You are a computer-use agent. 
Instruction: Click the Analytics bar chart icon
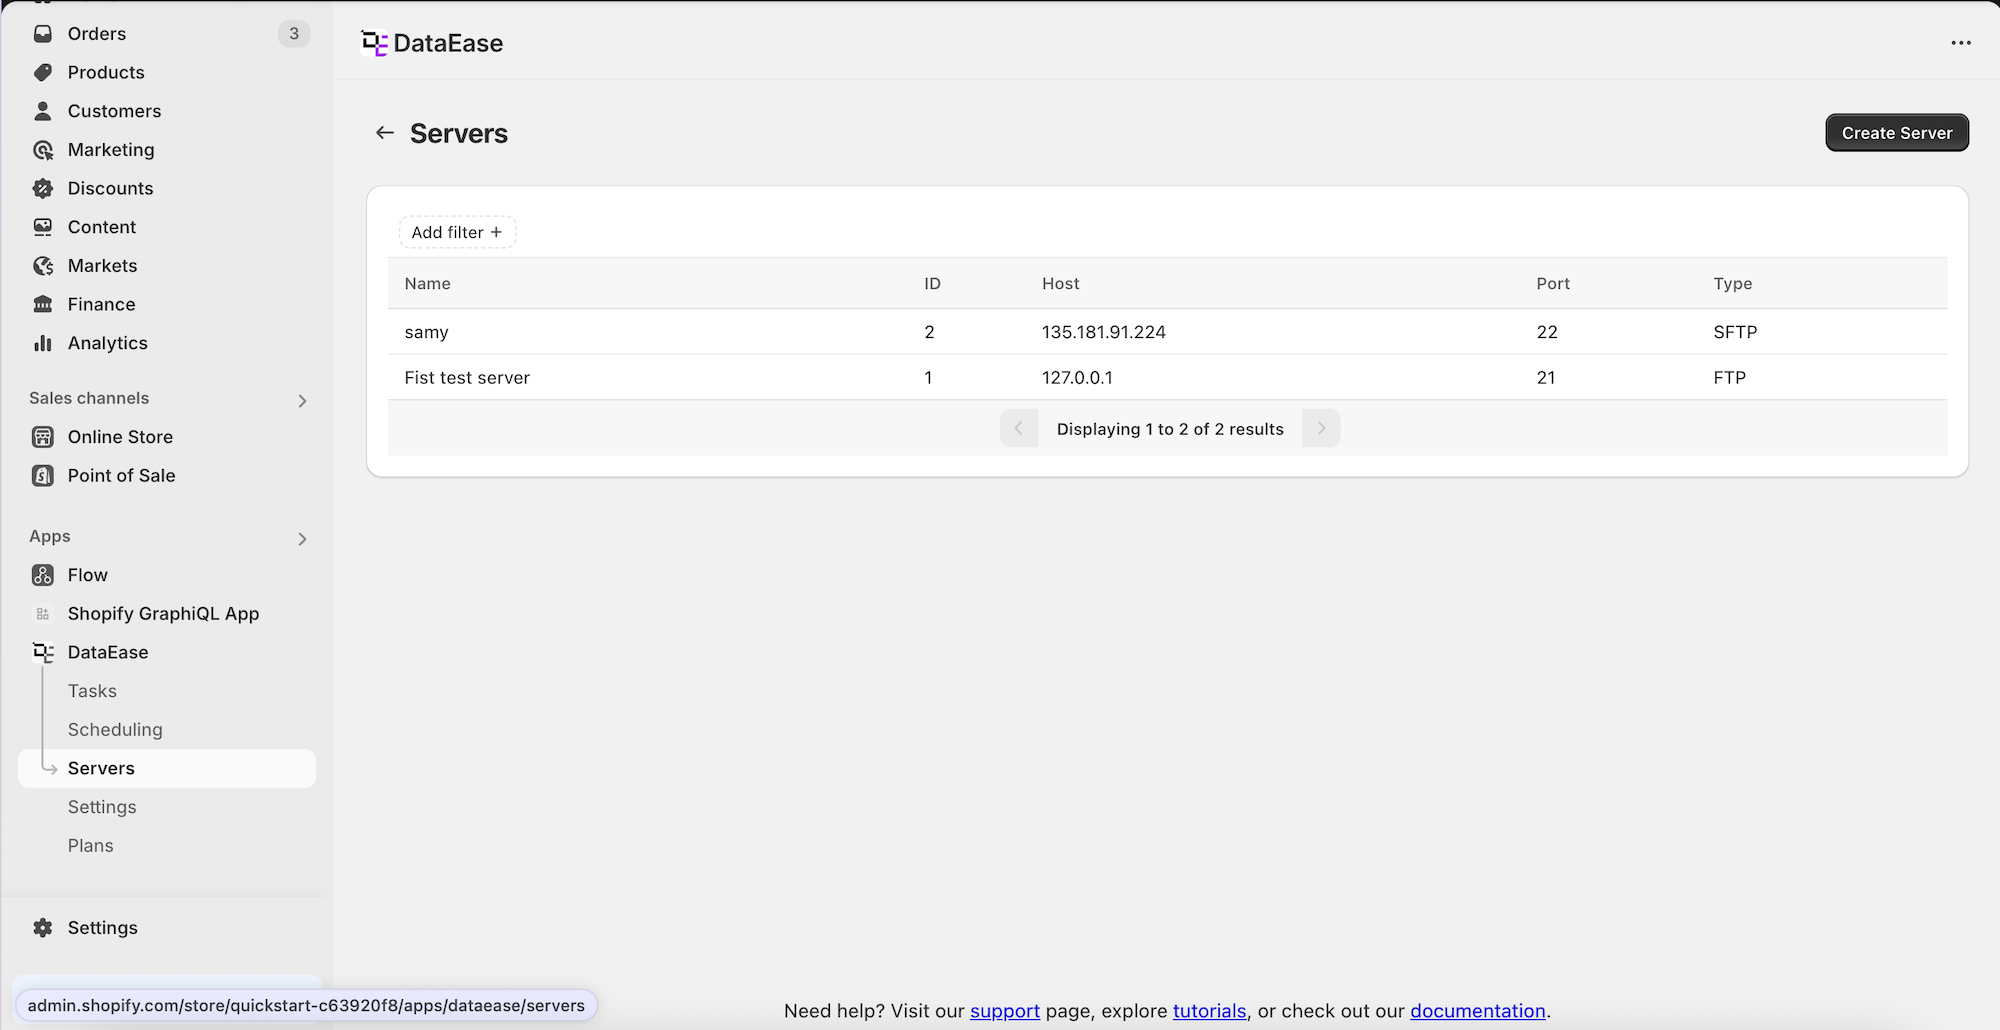pos(43,343)
